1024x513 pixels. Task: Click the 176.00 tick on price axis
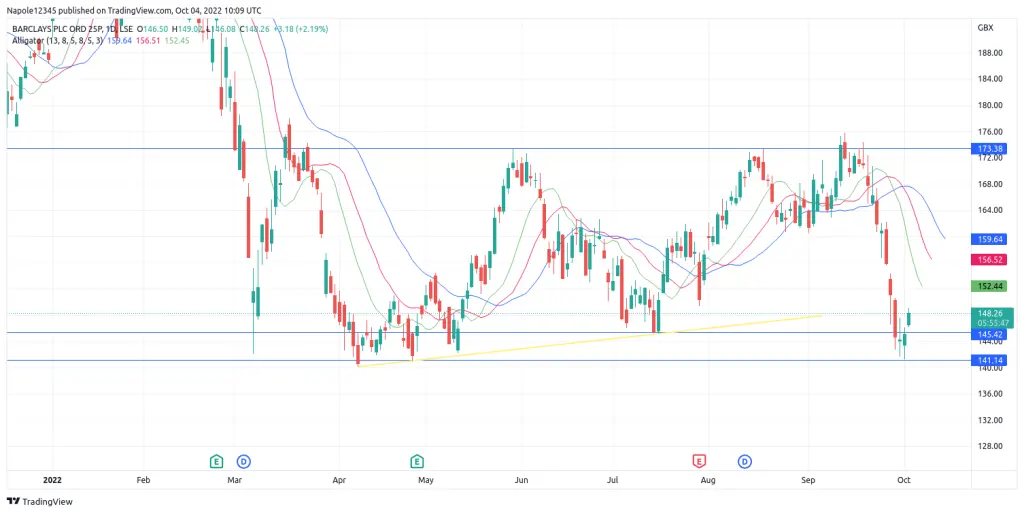point(990,131)
